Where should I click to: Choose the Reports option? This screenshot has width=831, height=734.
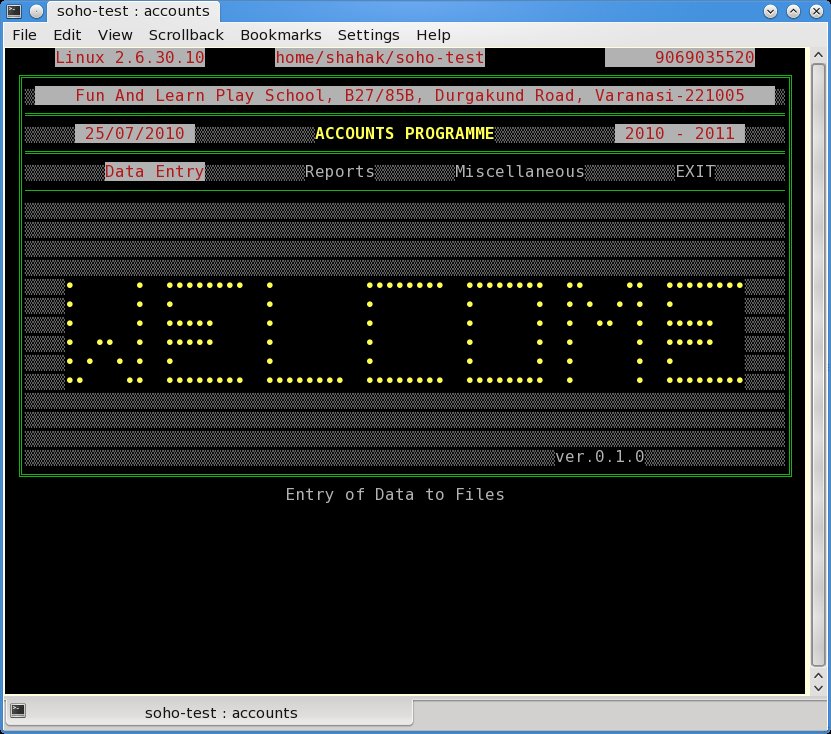click(340, 171)
